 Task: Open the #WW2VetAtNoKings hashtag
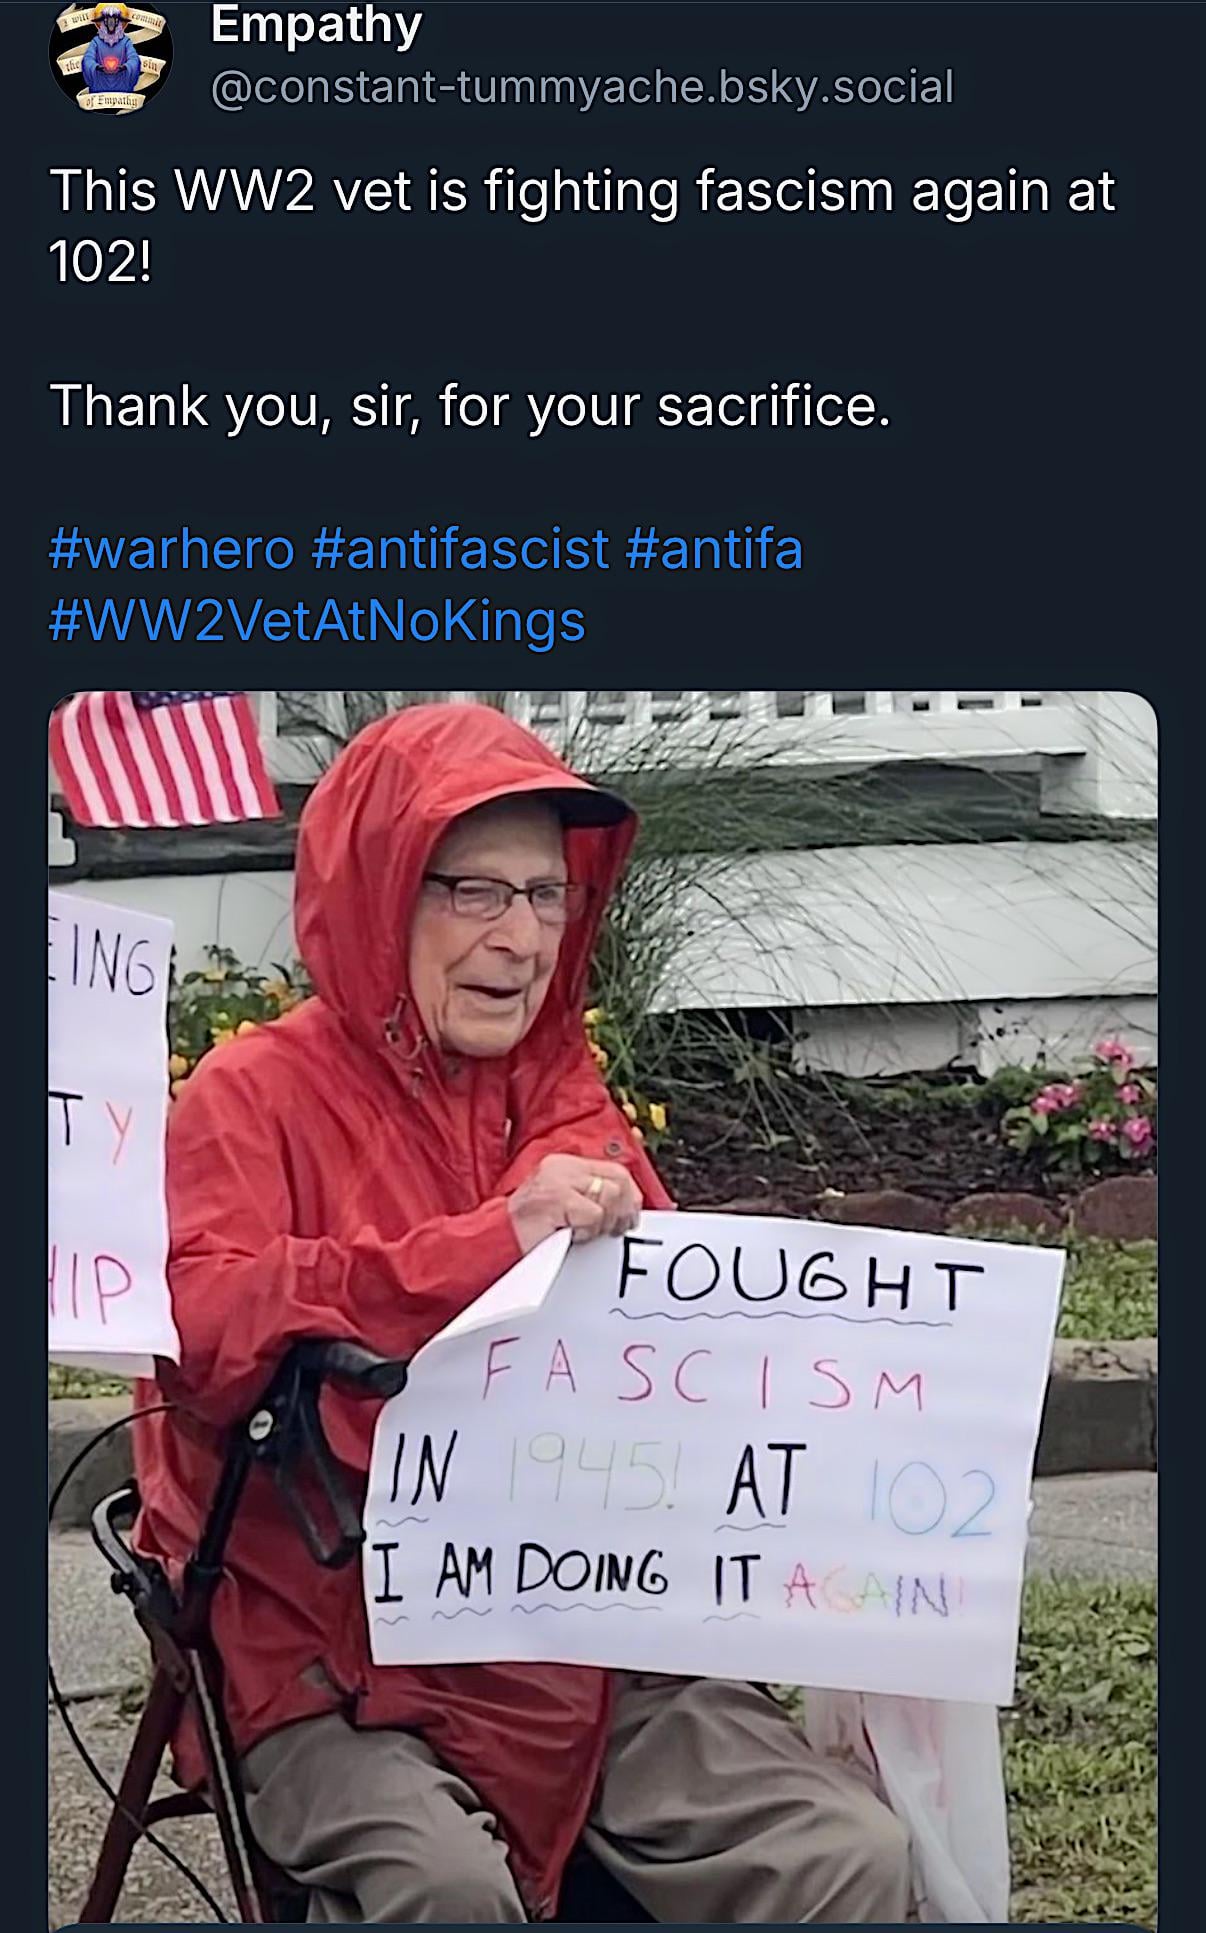point(317,620)
